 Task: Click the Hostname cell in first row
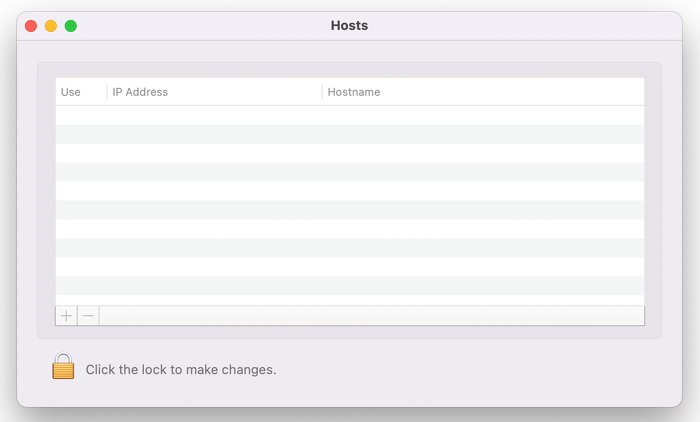[482, 115]
